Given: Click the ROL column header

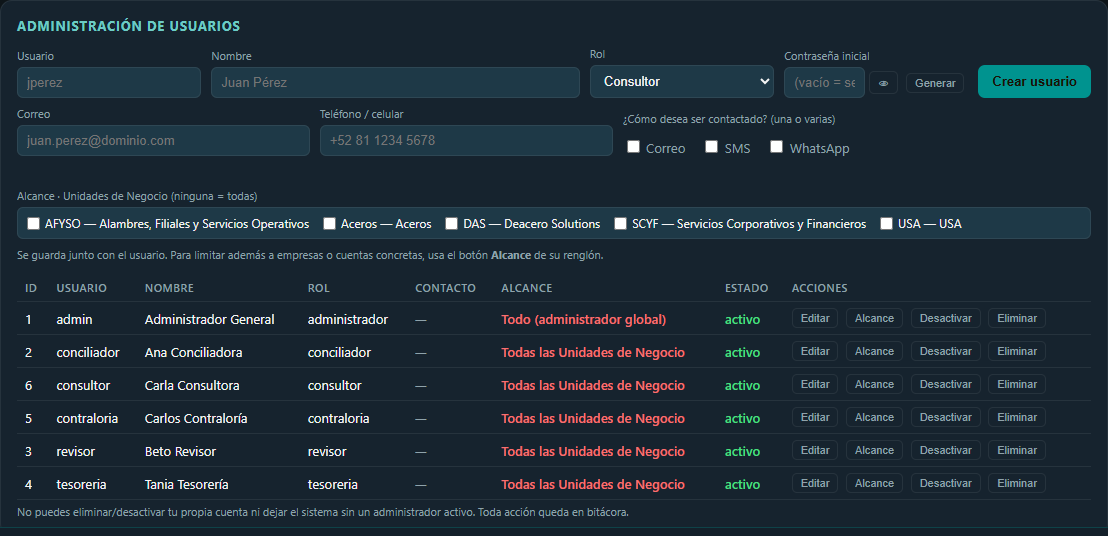Looking at the screenshot, I should (x=319, y=288).
